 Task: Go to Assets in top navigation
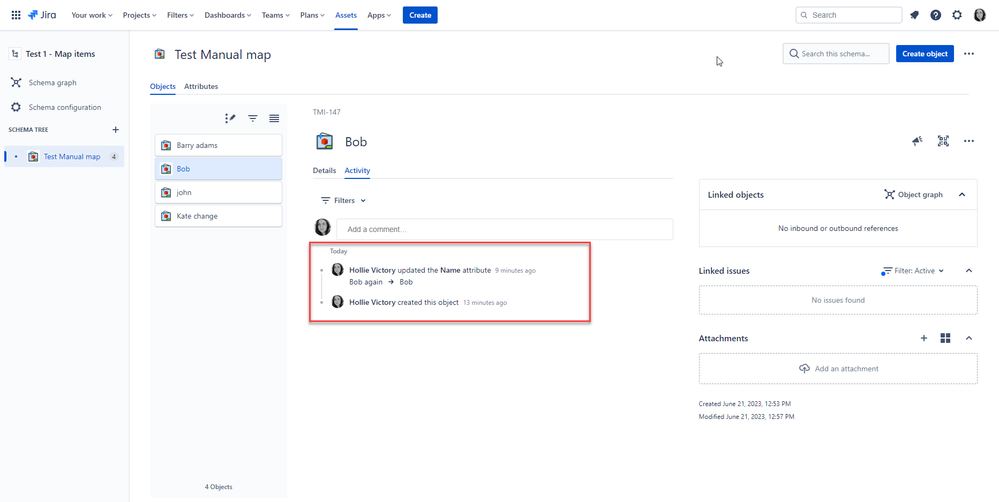coord(346,15)
